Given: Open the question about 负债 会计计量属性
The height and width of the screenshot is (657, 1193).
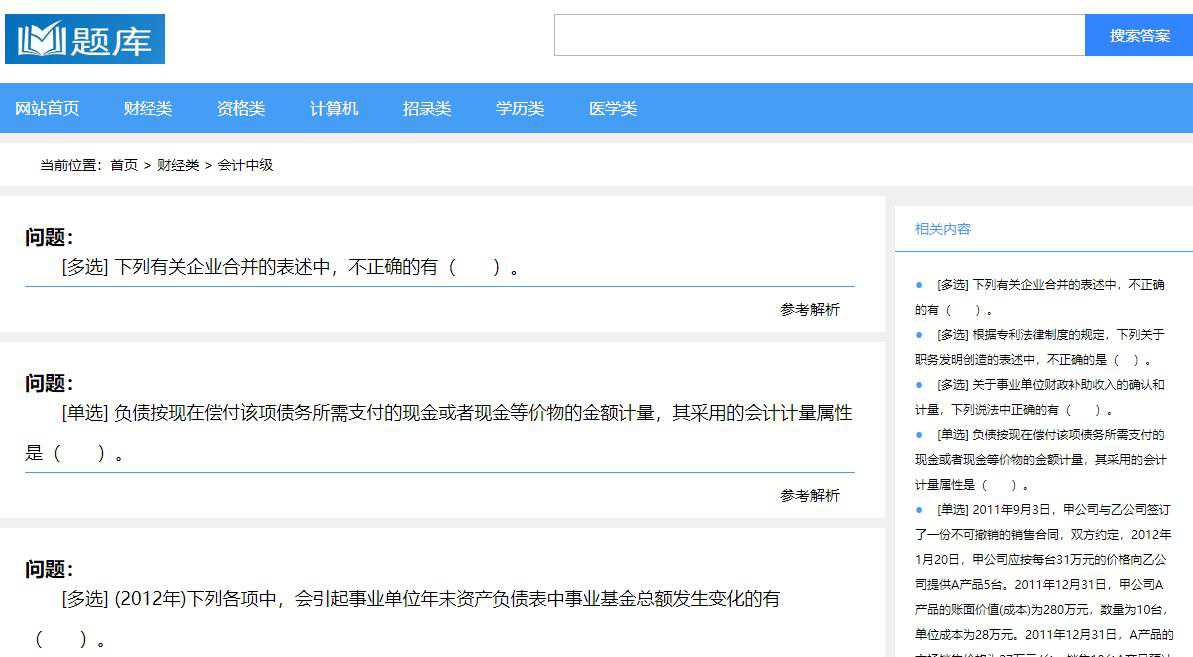Looking at the screenshot, I should (x=438, y=433).
